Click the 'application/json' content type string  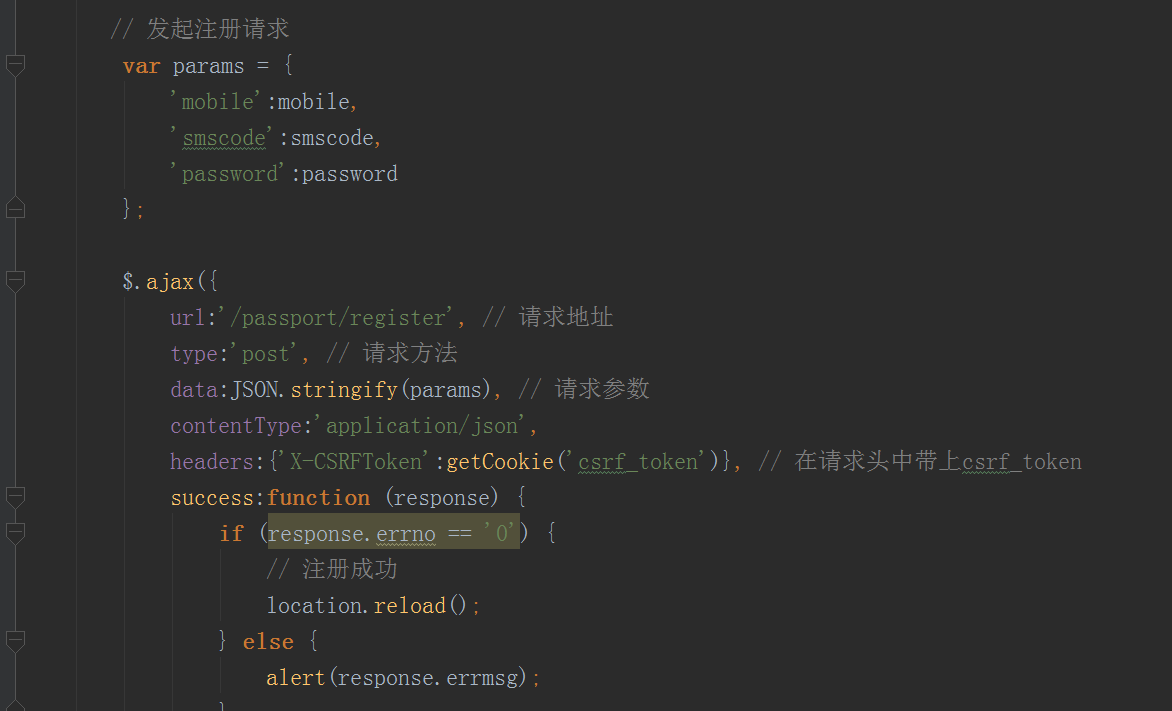(423, 426)
